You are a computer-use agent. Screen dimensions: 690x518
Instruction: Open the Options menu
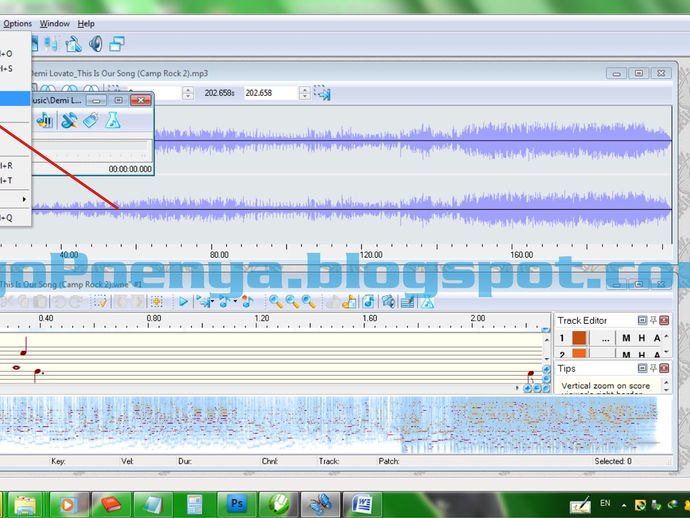17,24
